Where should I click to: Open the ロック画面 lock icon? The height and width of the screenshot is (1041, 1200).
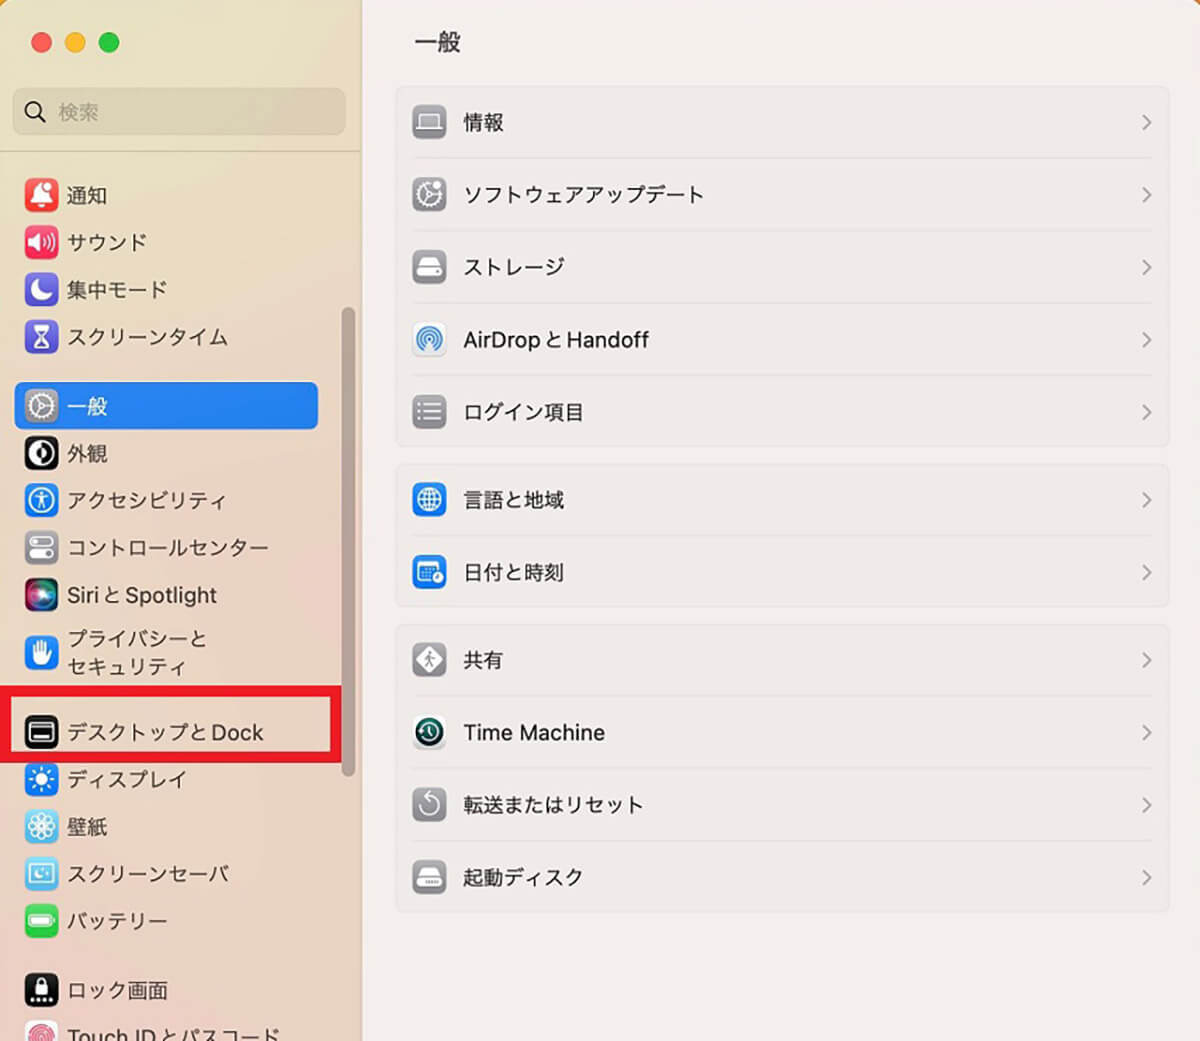pos(41,990)
